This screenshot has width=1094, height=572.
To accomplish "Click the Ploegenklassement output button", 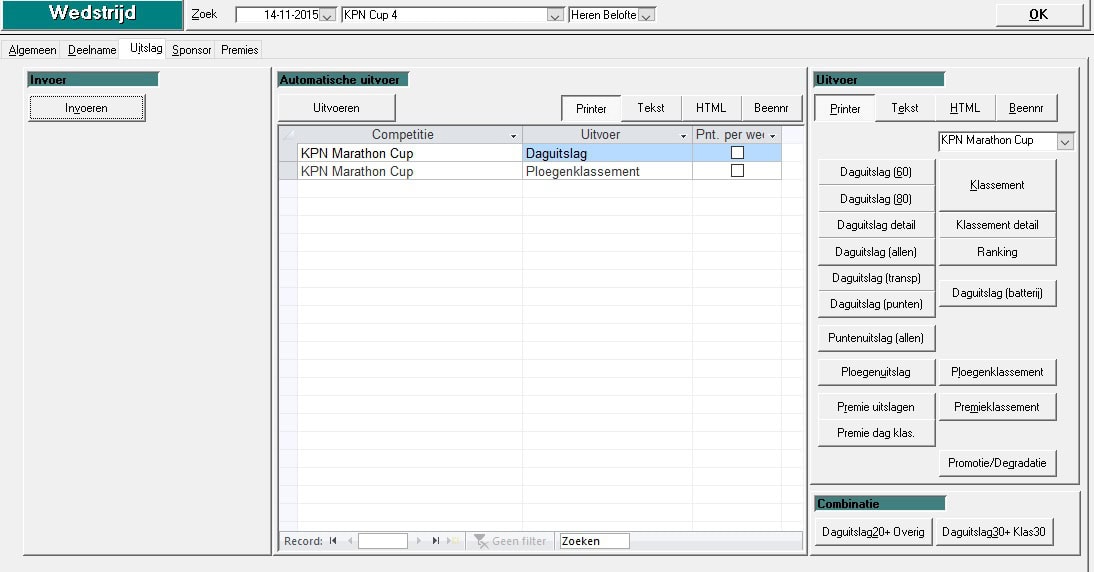I will click(x=997, y=372).
